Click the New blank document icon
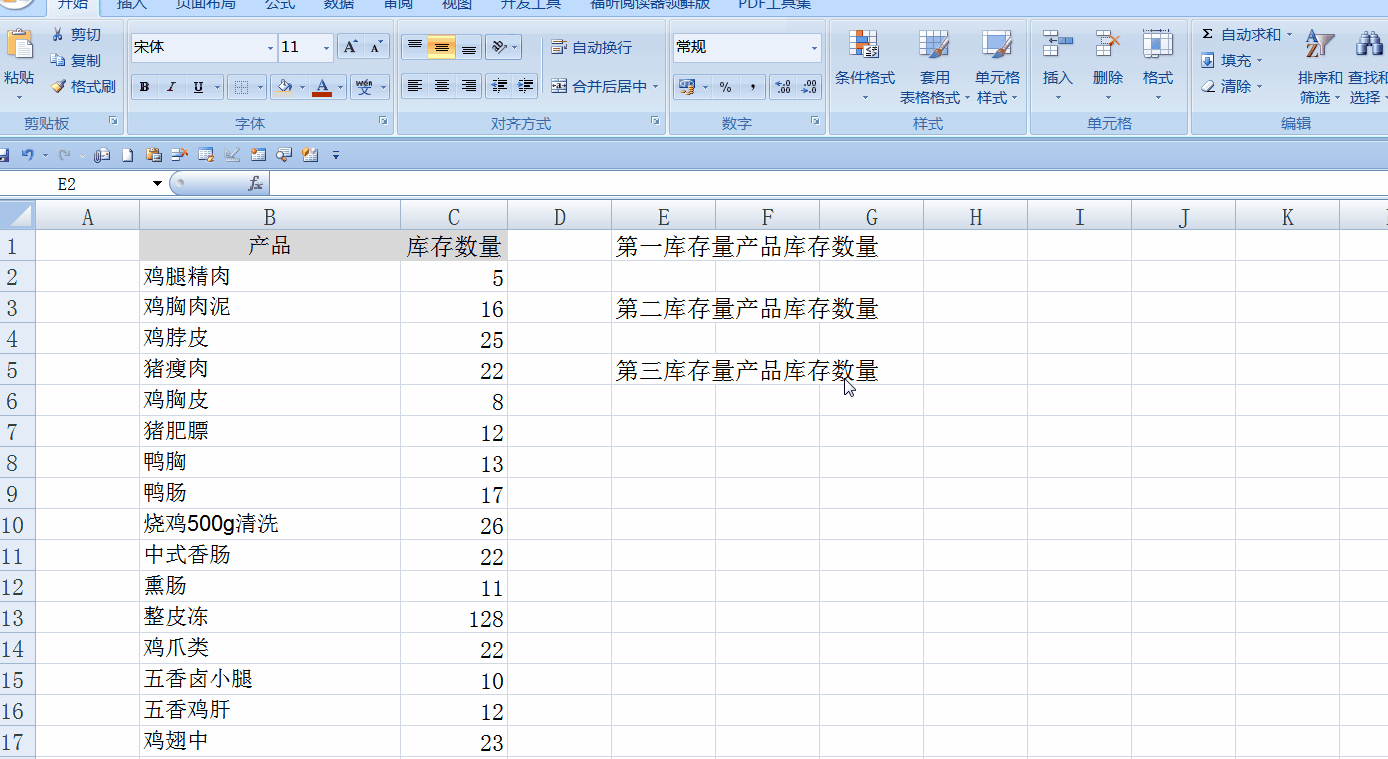 (x=128, y=155)
